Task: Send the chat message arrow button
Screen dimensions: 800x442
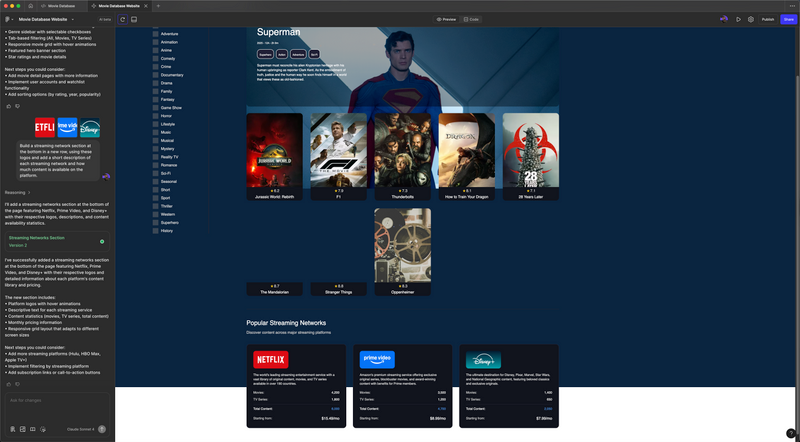Action: (102, 429)
